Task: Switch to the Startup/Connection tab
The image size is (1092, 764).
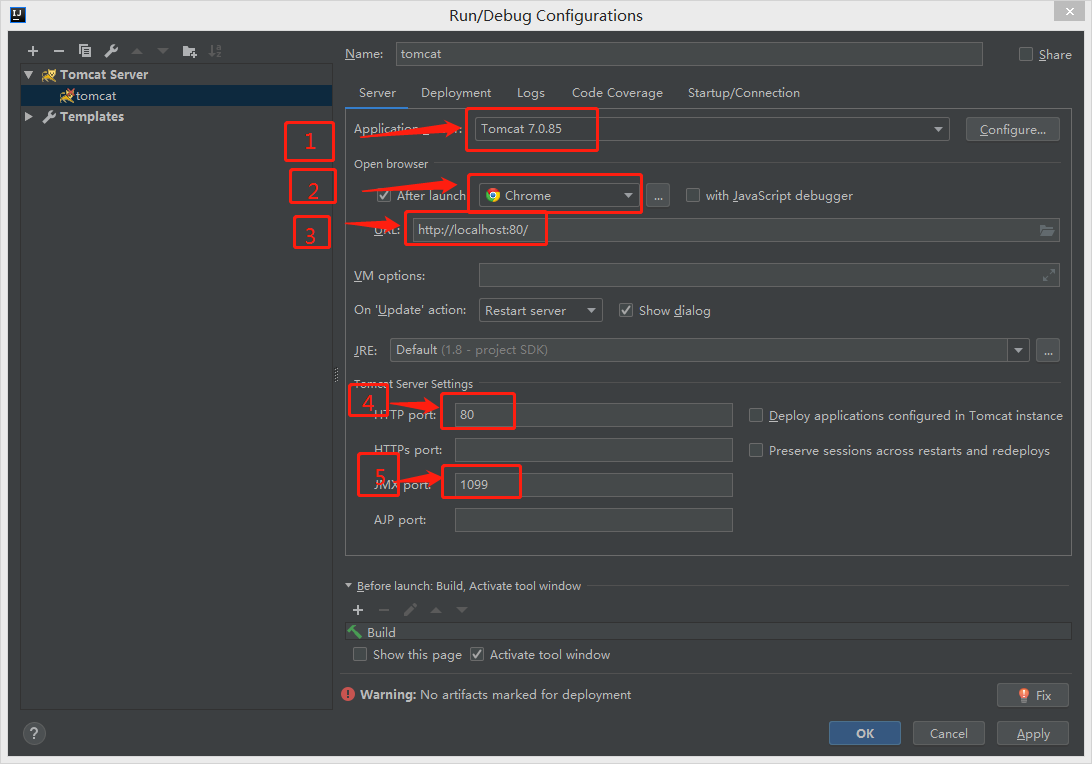Action: click(x=744, y=93)
